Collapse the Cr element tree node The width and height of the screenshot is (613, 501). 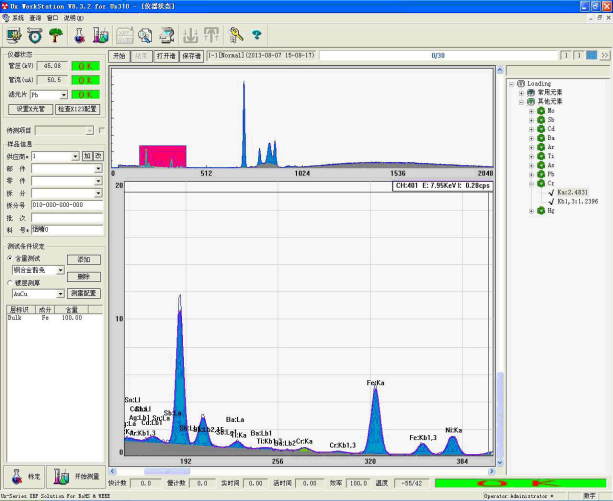[x=532, y=184]
